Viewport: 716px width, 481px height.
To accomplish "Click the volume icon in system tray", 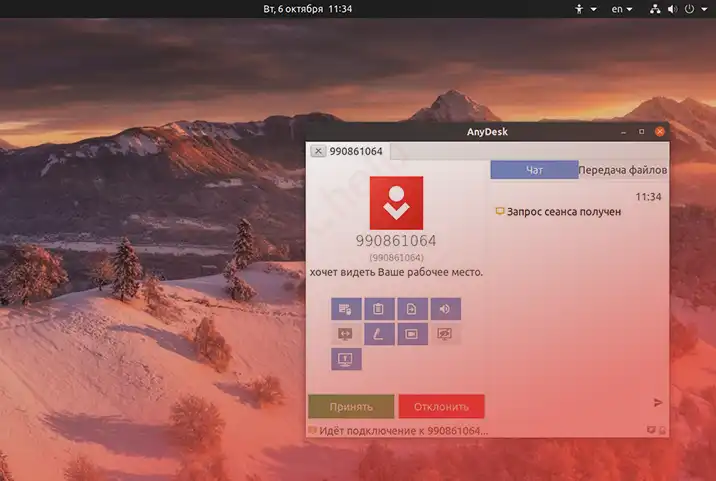I will coord(672,9).
